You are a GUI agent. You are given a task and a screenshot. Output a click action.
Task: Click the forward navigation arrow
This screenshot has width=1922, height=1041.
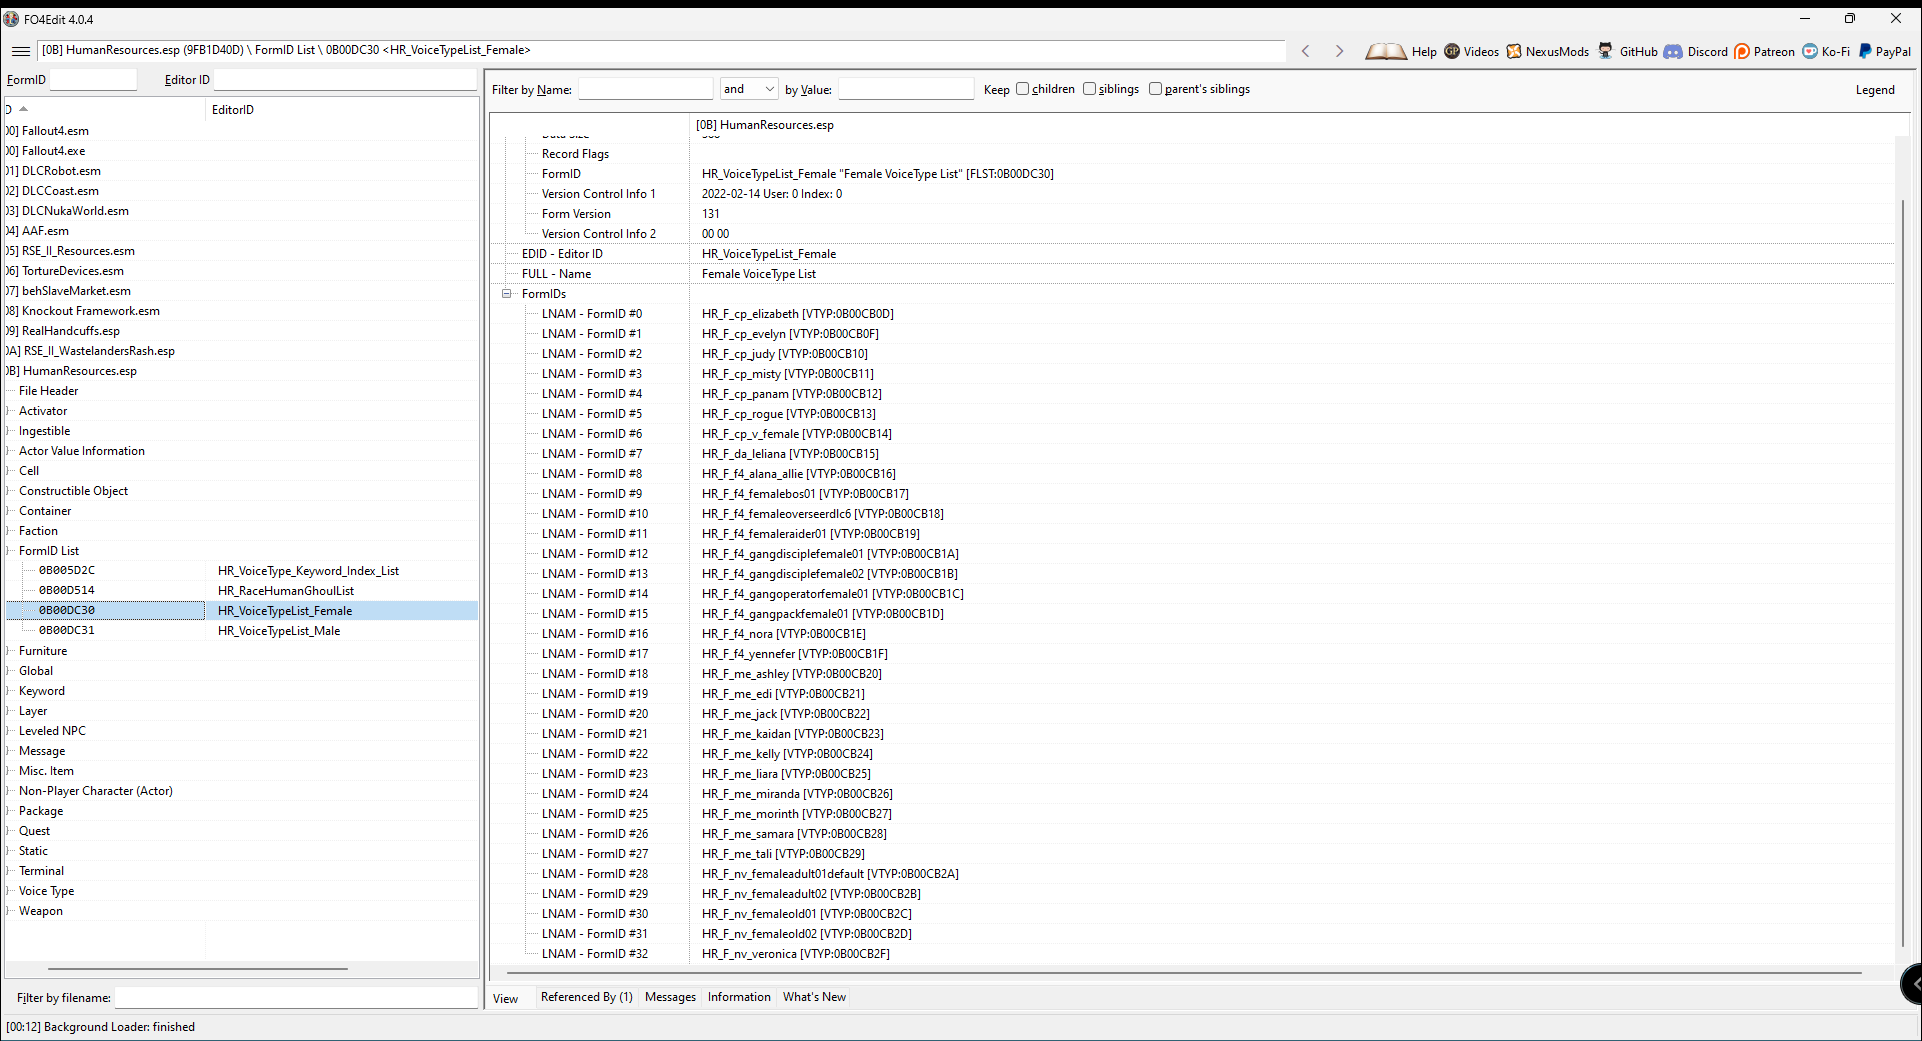click(1339, 51)
